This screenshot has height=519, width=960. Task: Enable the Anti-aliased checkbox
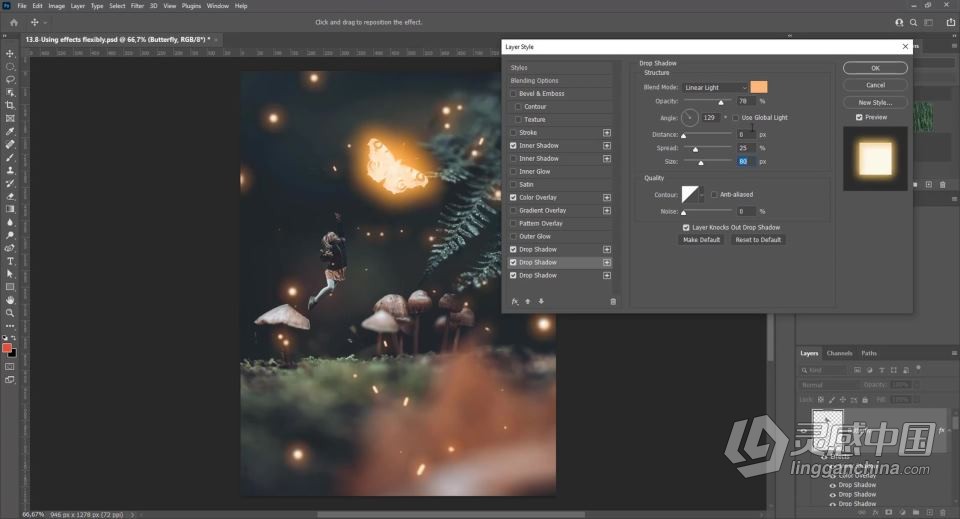714,195
